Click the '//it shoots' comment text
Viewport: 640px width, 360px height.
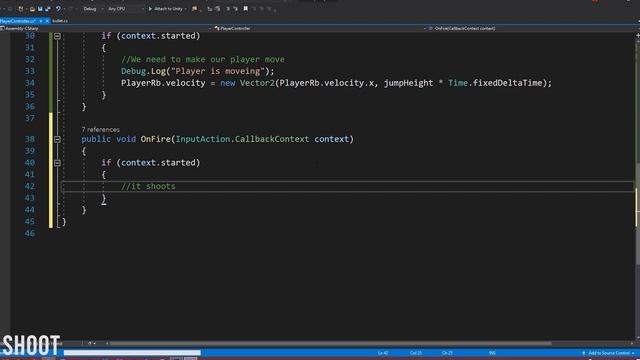(x=148, y=187)
